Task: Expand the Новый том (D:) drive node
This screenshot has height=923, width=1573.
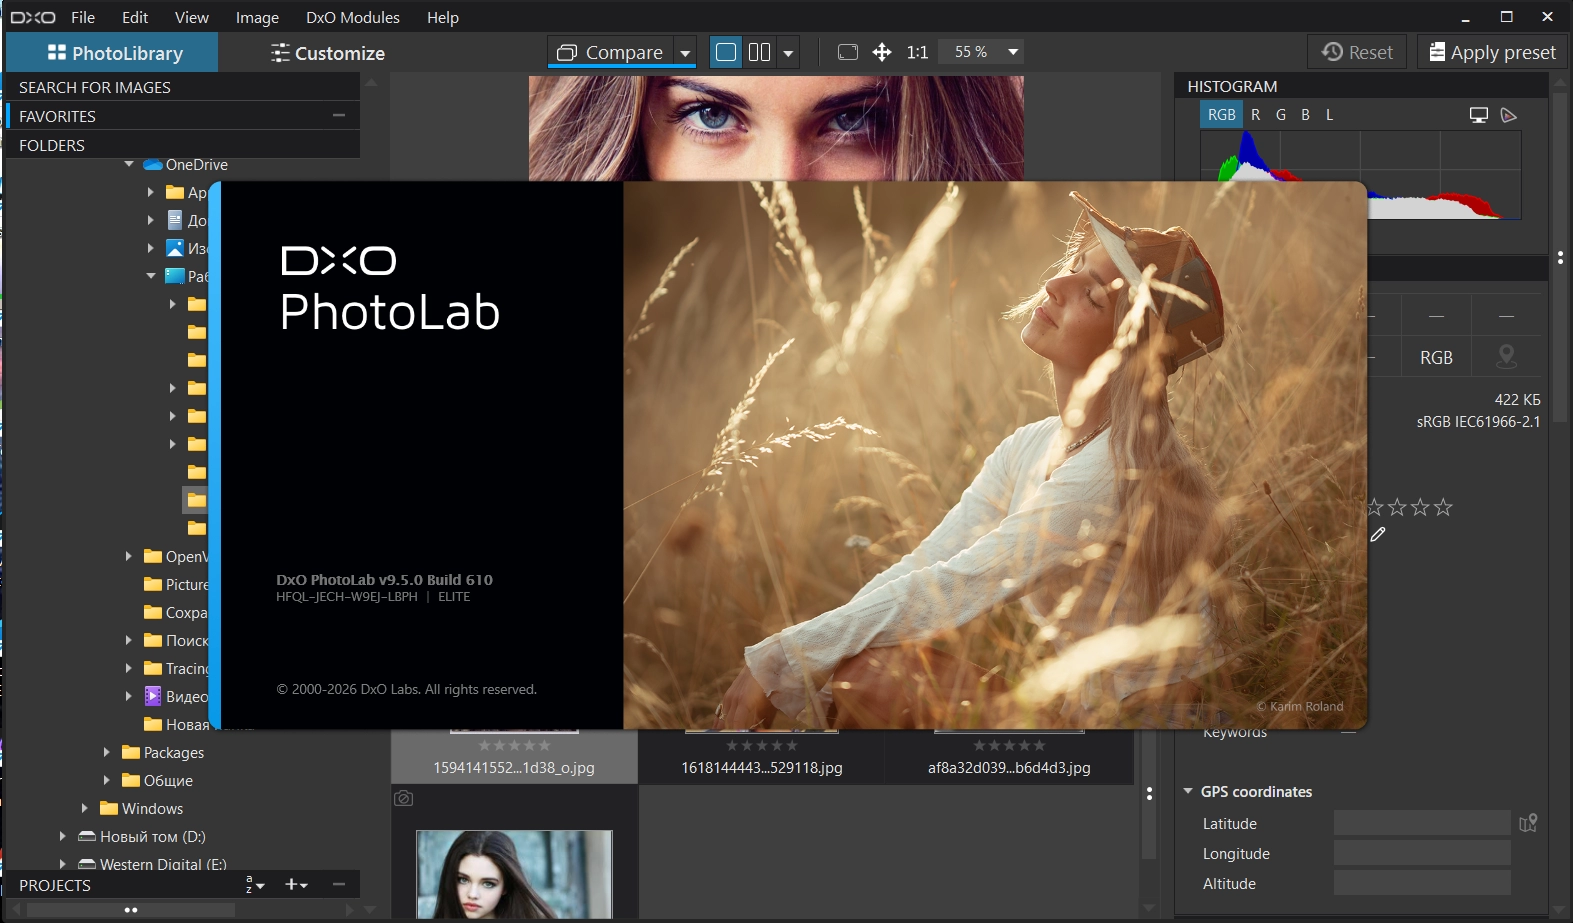Action: pyautogui.click(x=63, y=836)
